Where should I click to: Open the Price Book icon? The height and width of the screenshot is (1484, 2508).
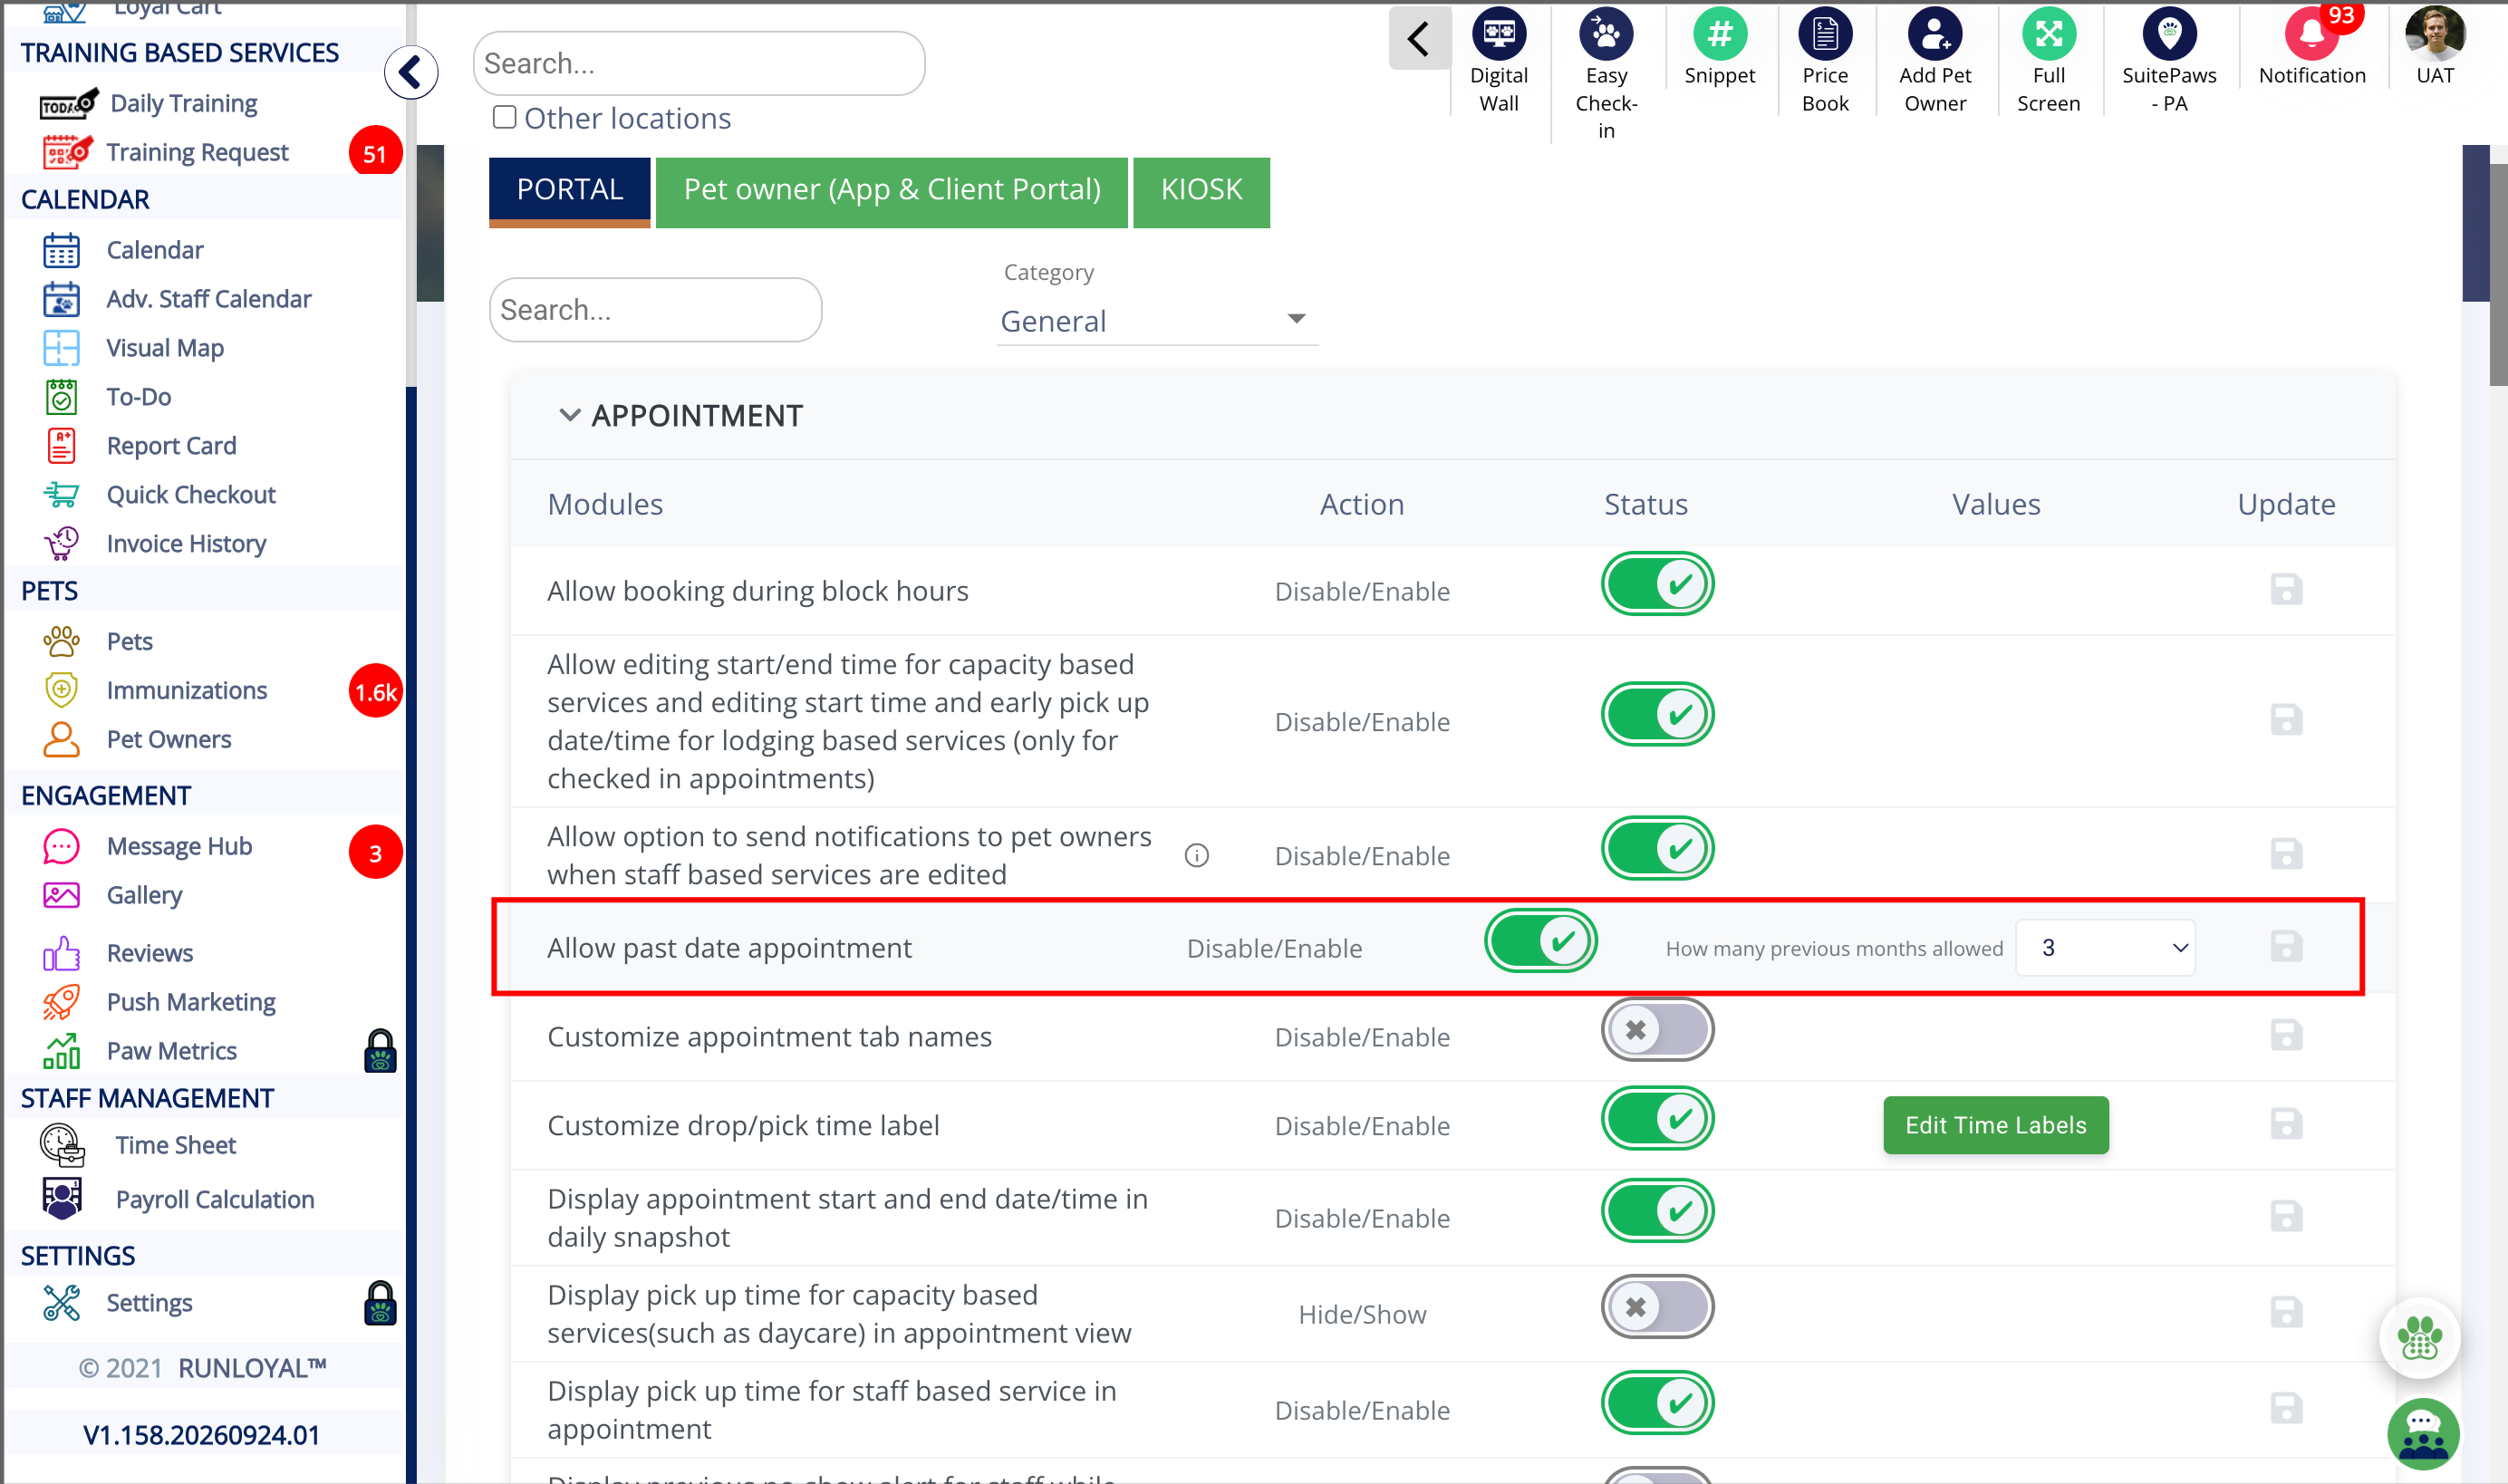click(x=1824, y=35)
